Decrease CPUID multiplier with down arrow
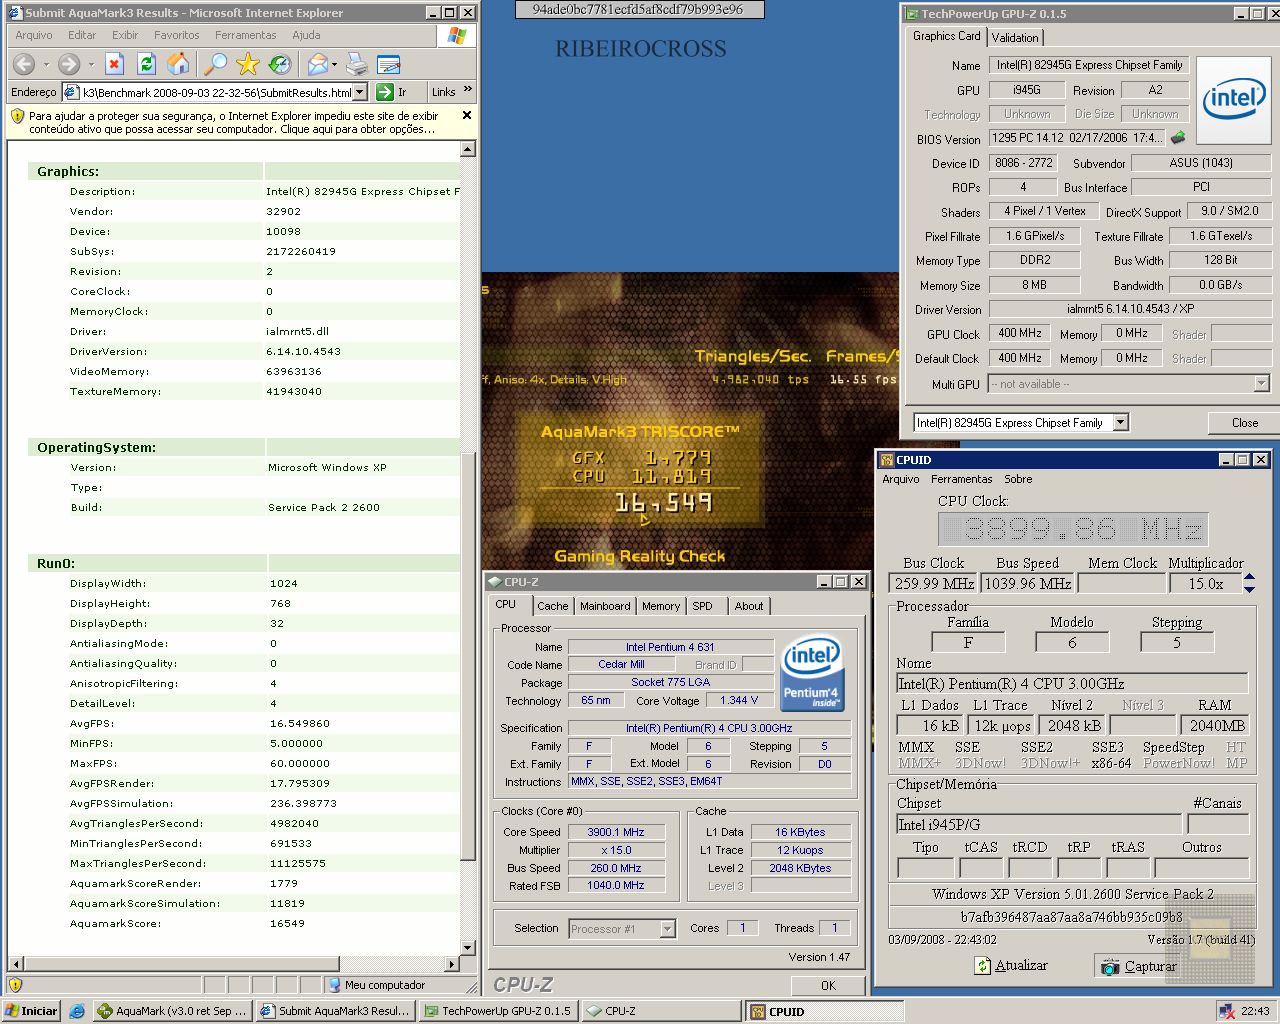Image resolution: width=1280 pixels, height=1024 pixels. pos(1250,589)
